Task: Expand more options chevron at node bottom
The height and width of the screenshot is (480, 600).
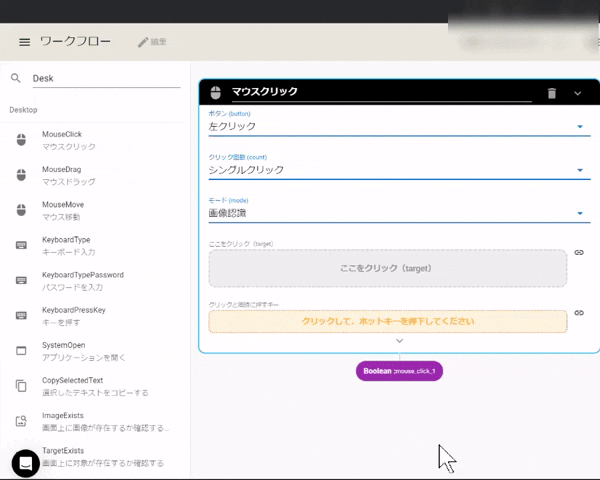Action: tap(399, 341)
